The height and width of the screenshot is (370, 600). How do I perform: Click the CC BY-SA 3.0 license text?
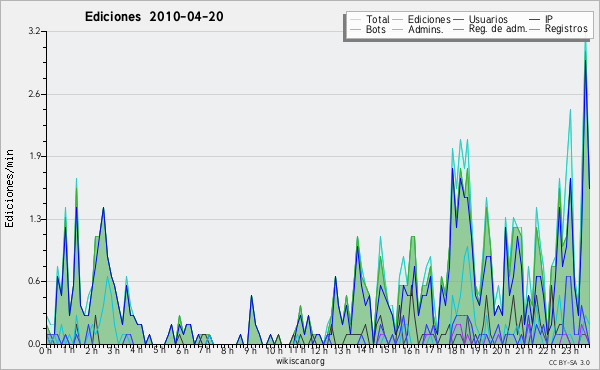[x=569, y=362]
